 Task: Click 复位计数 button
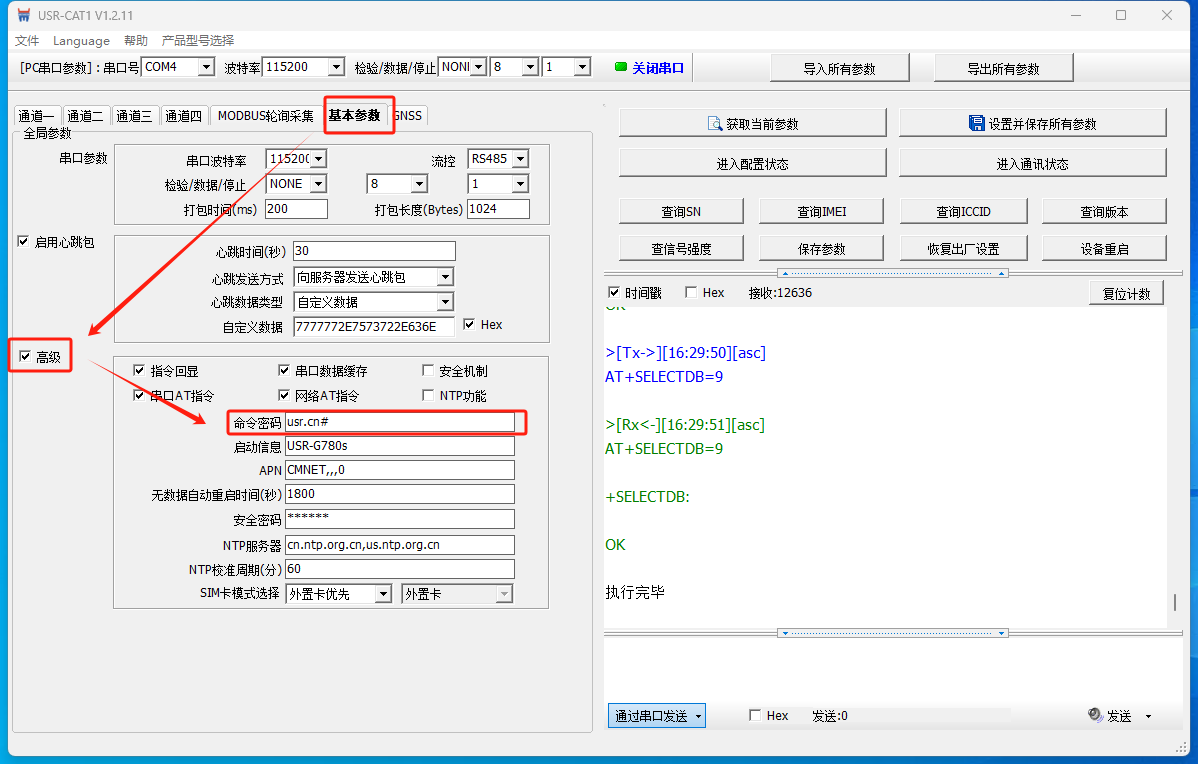click(x=1126, y=293)
